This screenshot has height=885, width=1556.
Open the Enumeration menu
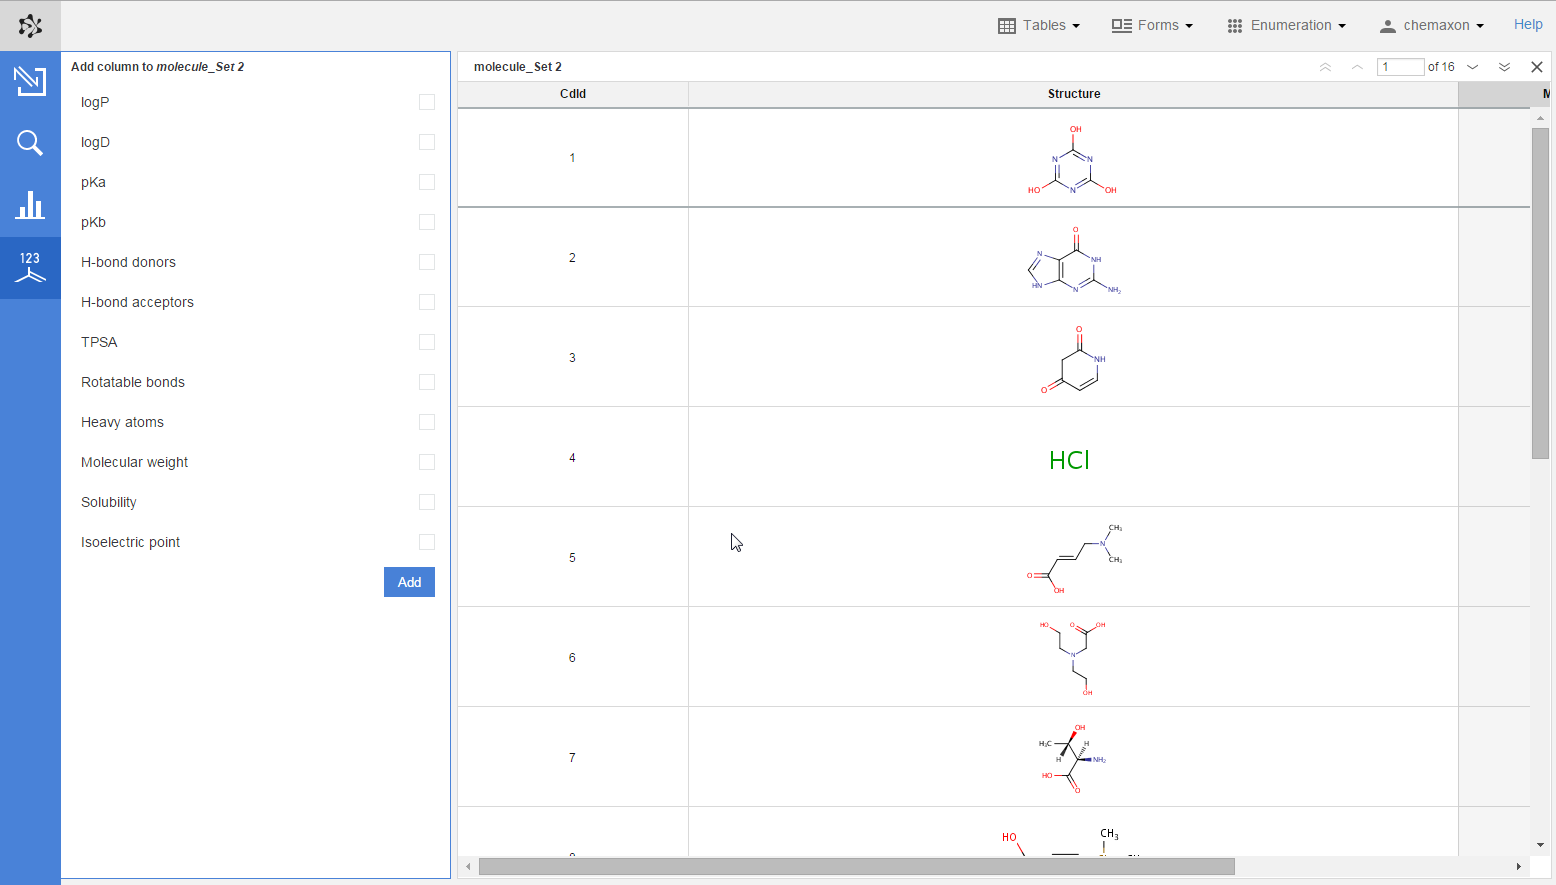click(1287, 26)
